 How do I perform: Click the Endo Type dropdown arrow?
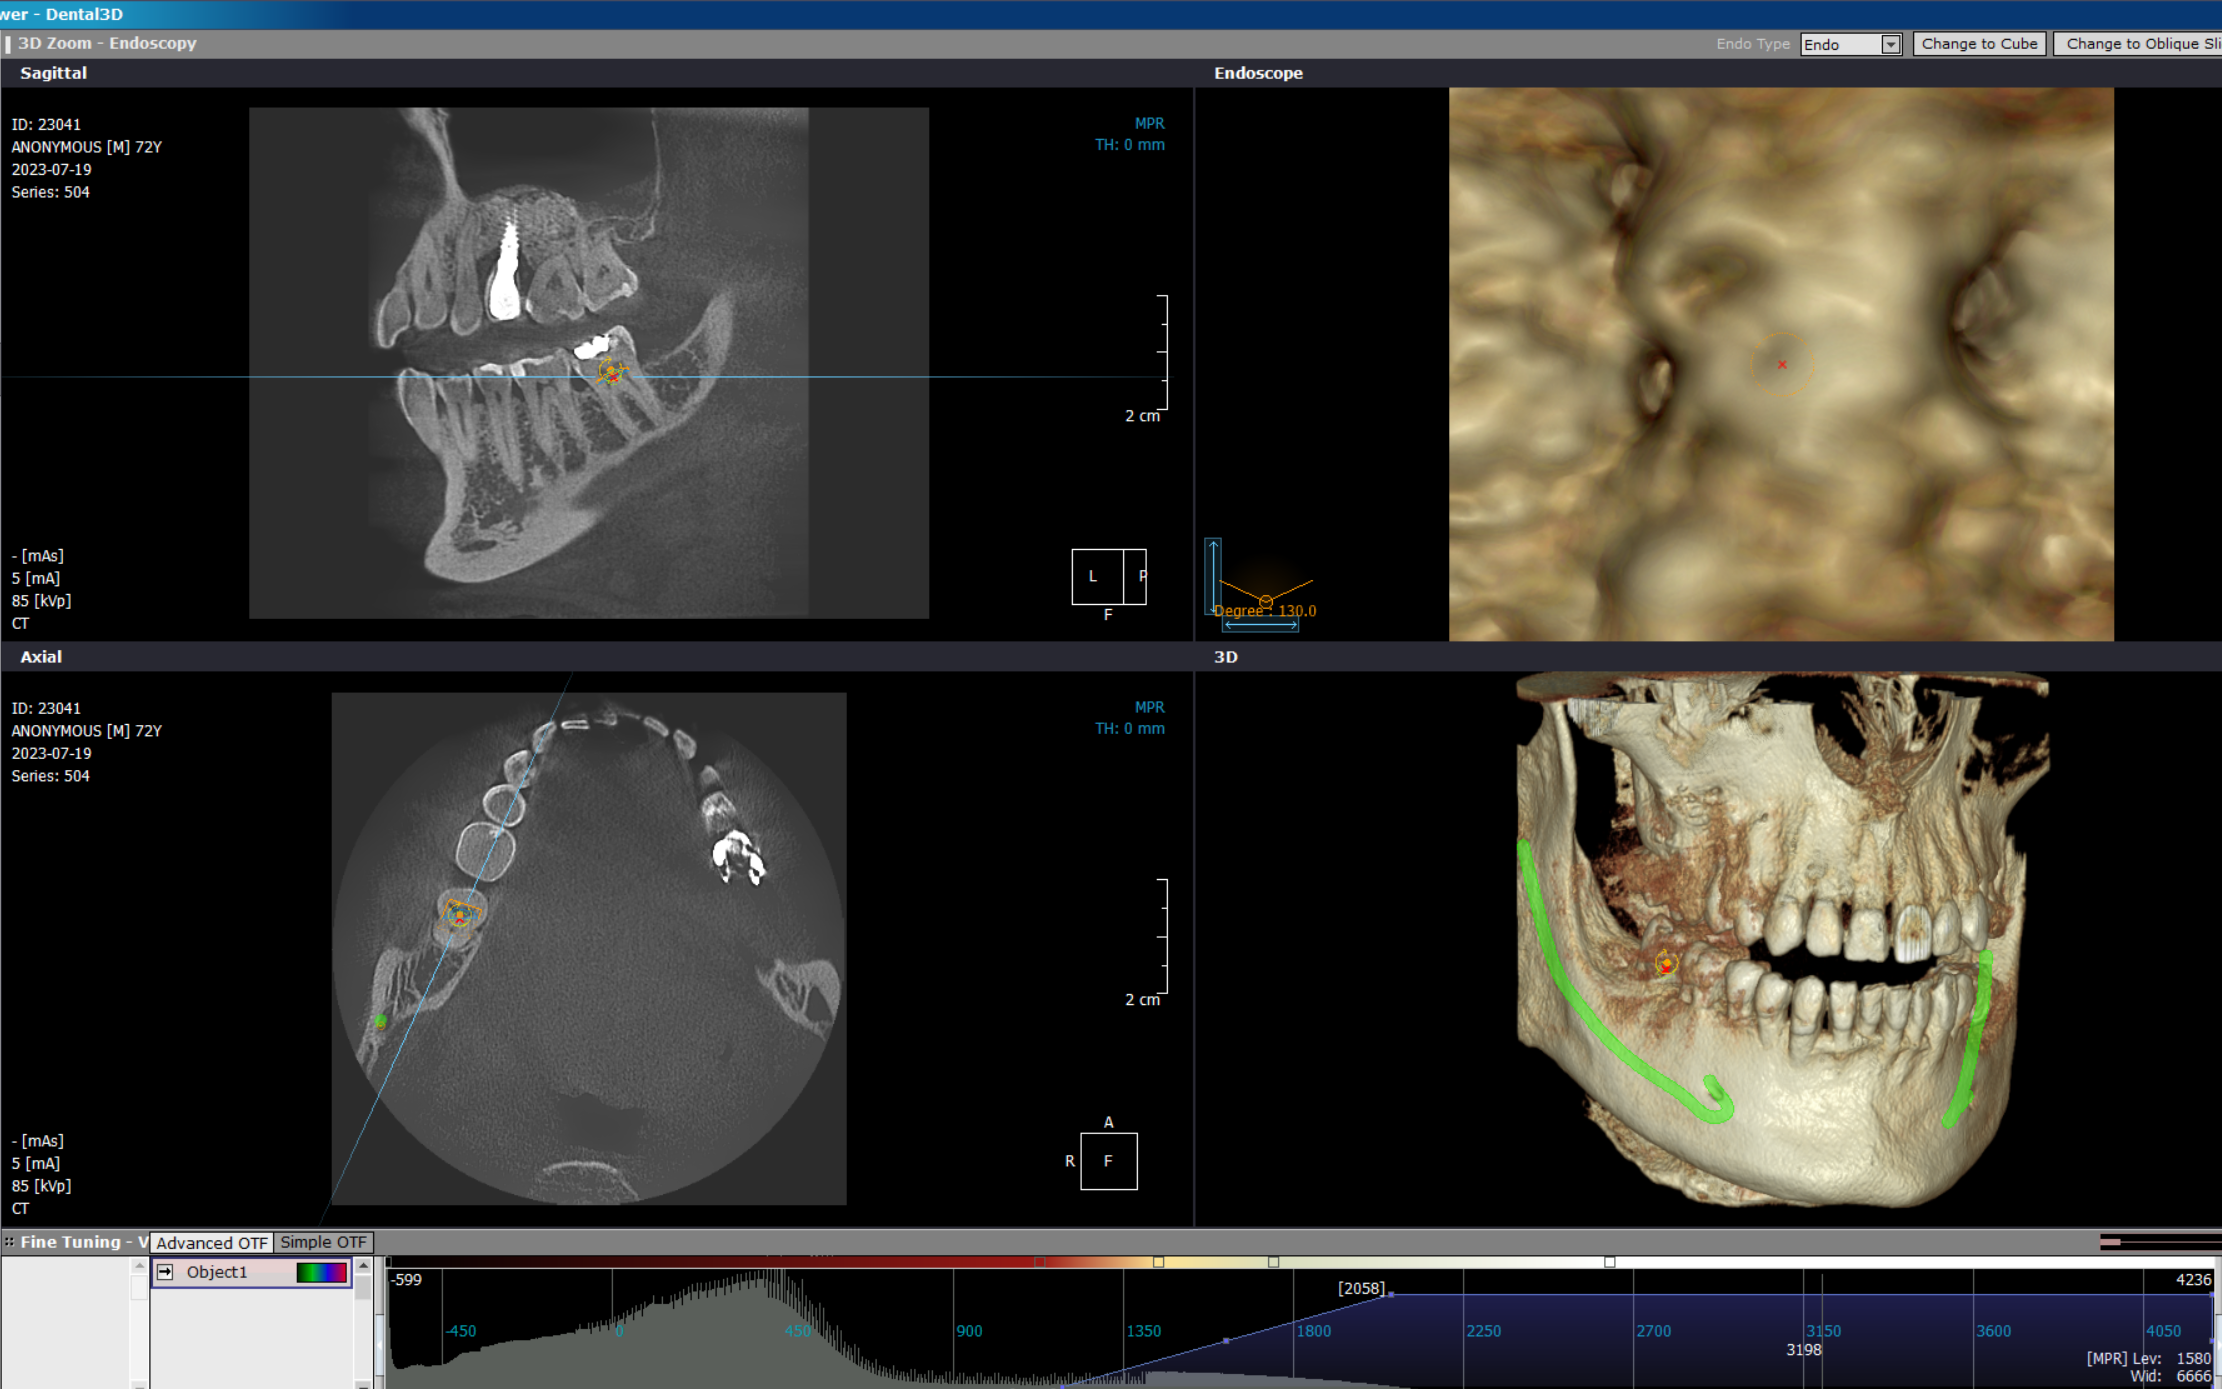pyautogui.click(x=1890, y=44)
